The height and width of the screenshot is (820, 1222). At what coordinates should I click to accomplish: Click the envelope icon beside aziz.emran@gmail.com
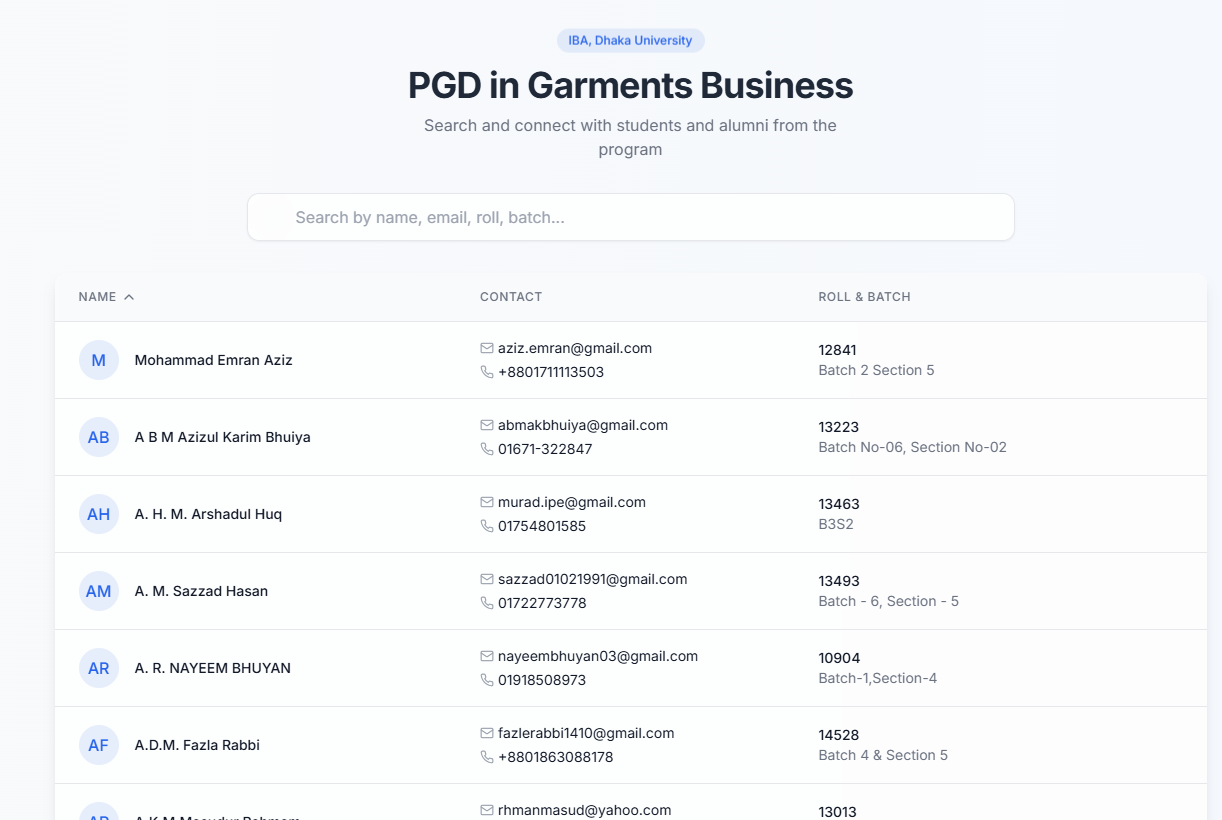(x=487, y=348)
